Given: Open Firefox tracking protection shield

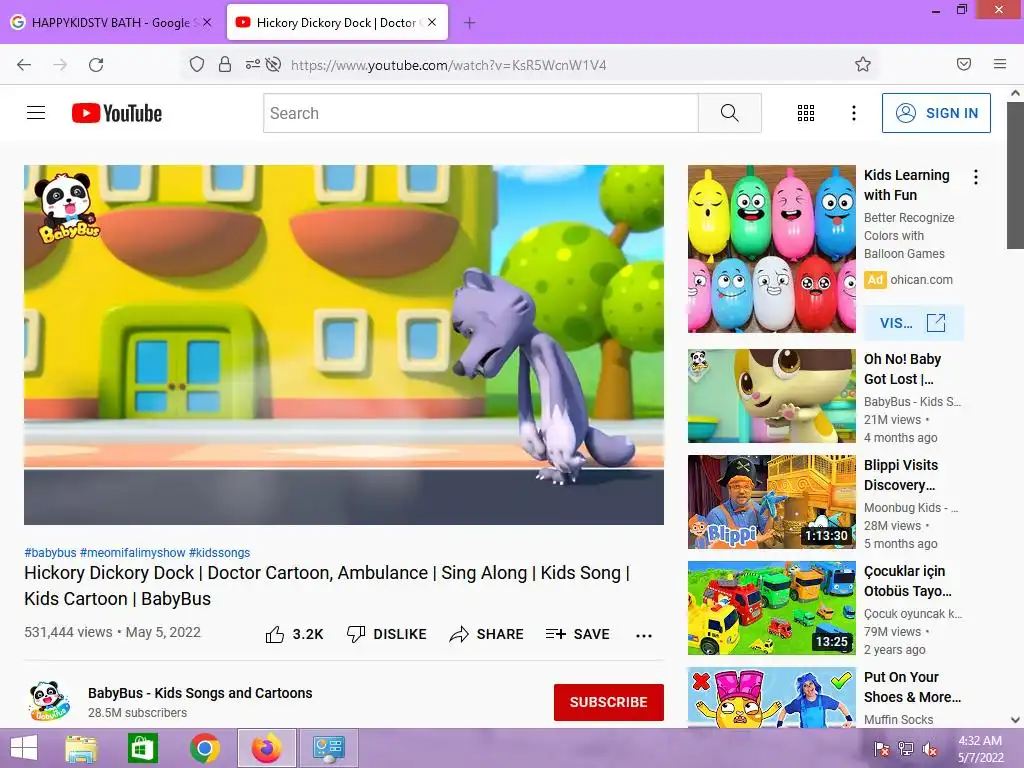Looking at the screenshot, I should pyautogui.click(x=197, y=64).
